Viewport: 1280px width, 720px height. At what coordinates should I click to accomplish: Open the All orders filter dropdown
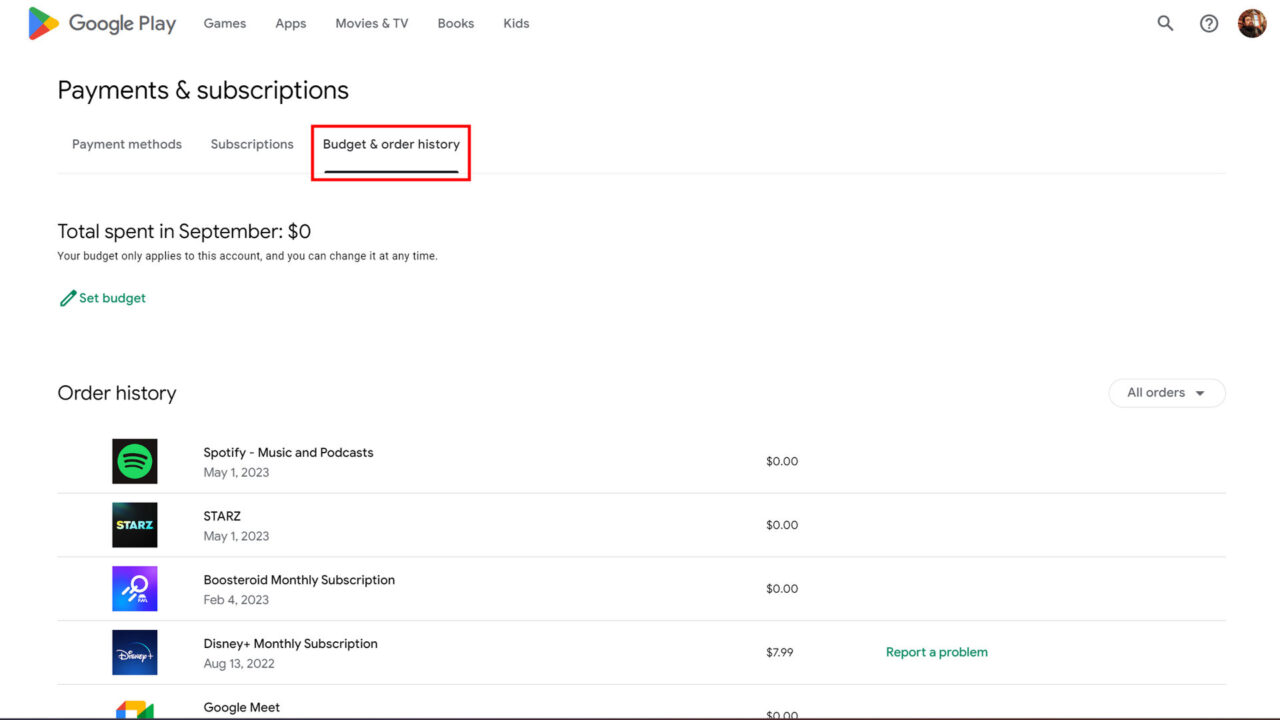click(1167, 393)
